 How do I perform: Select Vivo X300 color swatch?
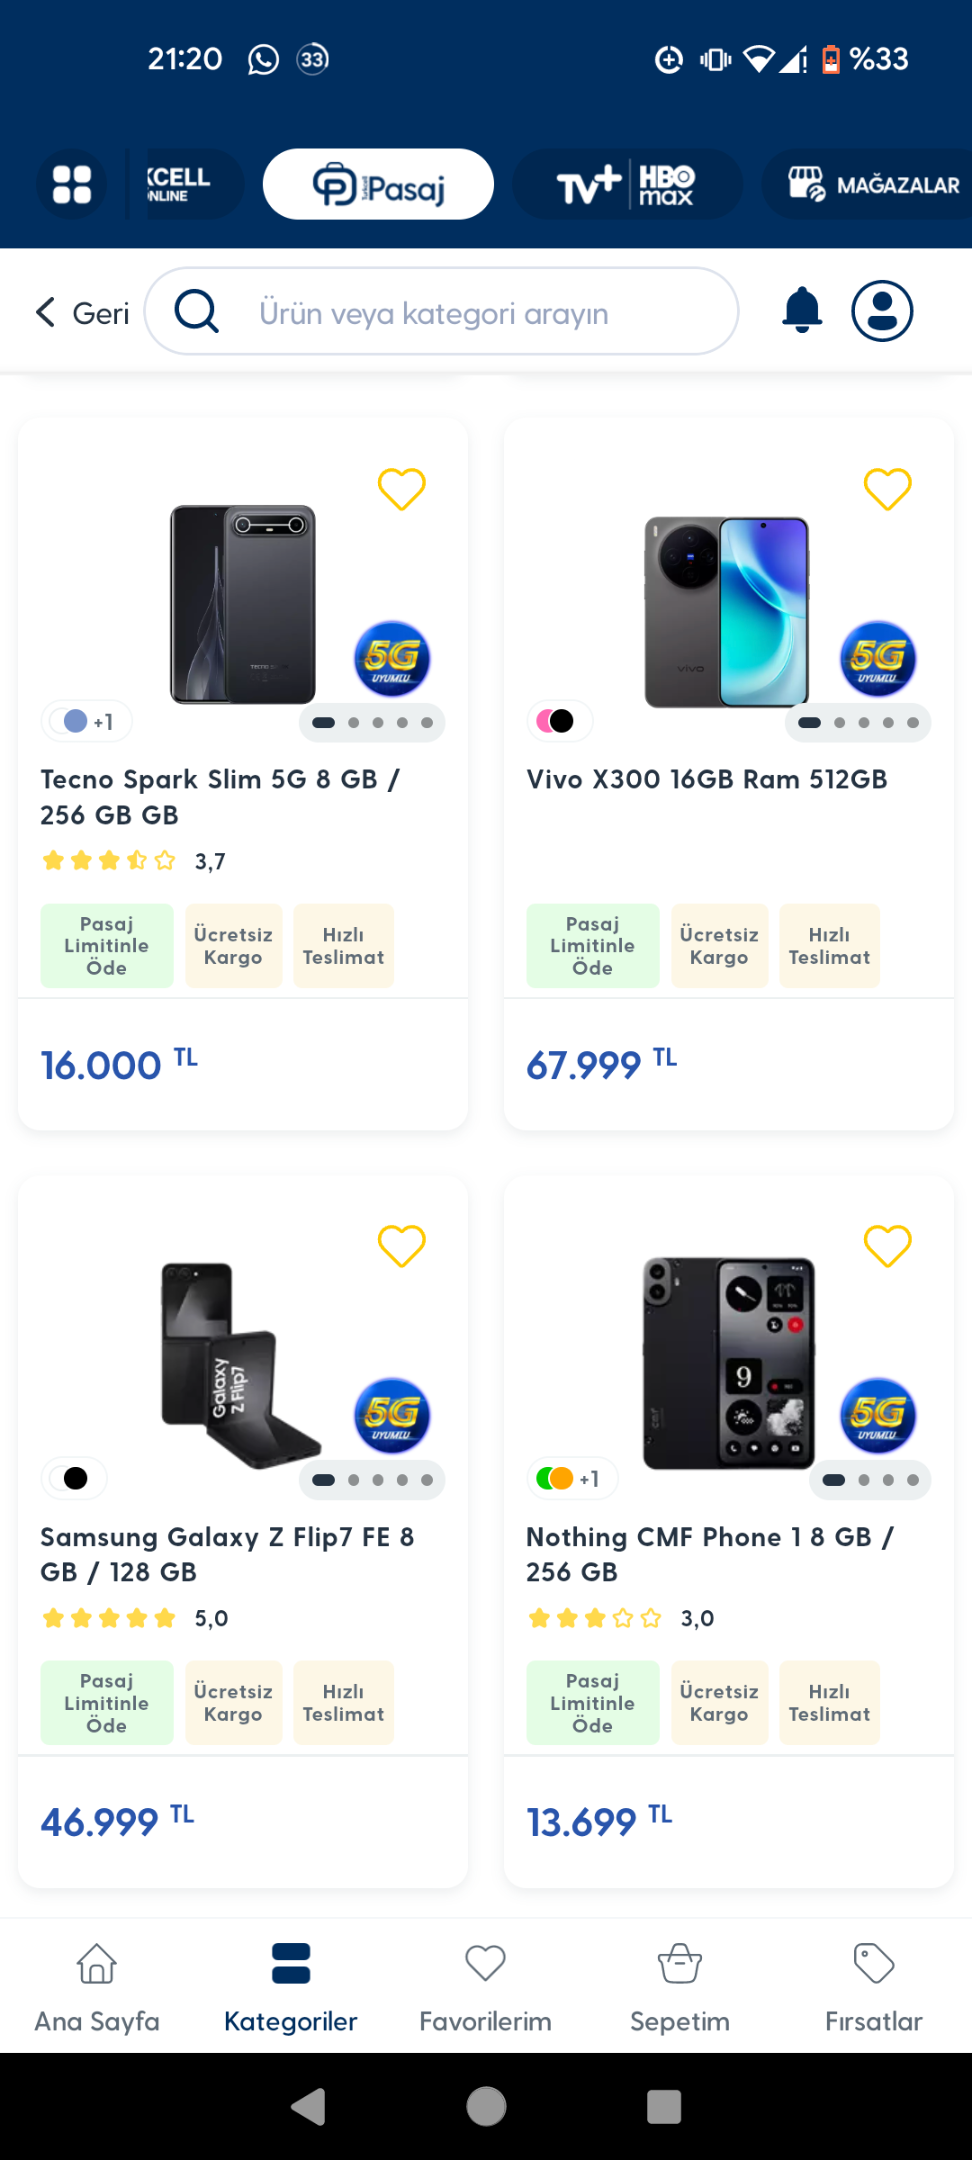tap(556, 721)
